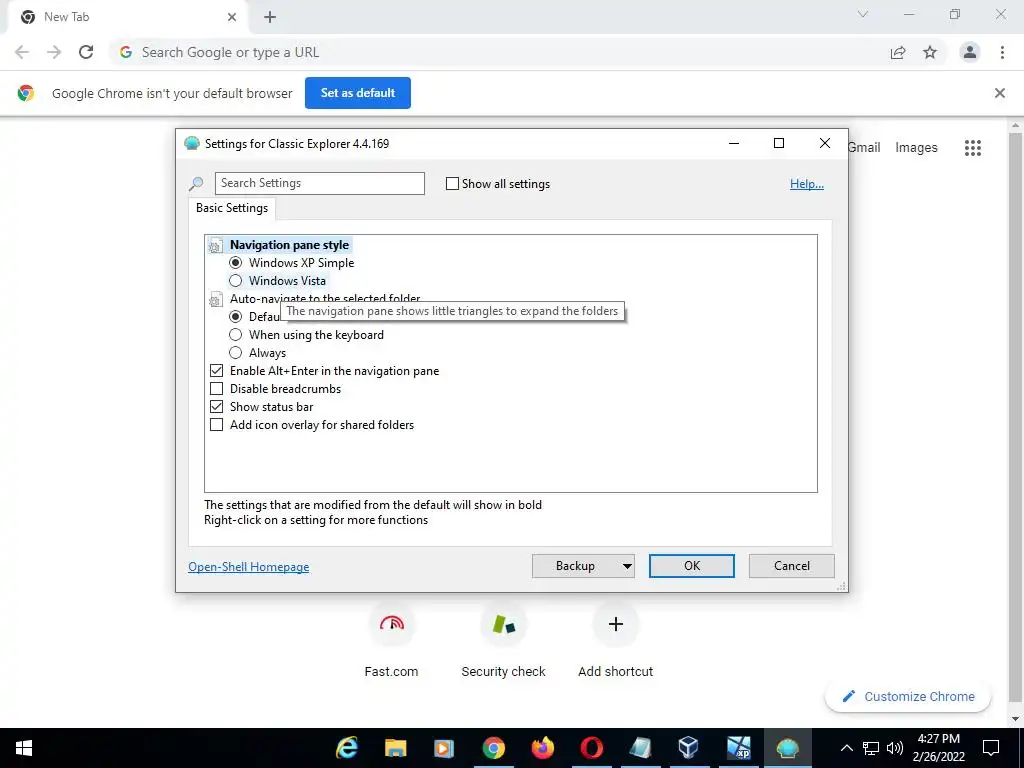Check Add icon overlay for shared folders
This screenshot has height=768, width=1024.
coord(217,425)
